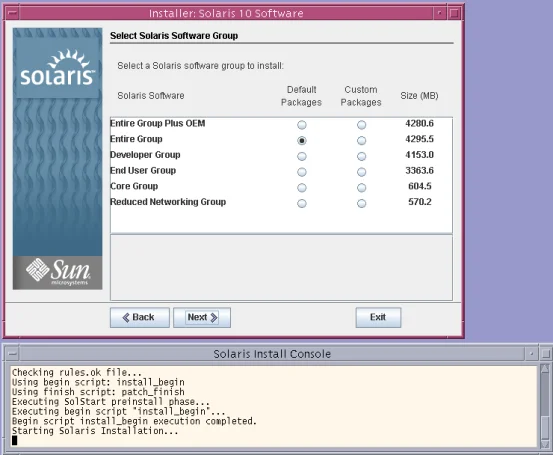Go back with the Back button
Viewport: 553px width, 455px height.
tap(140, 317)
